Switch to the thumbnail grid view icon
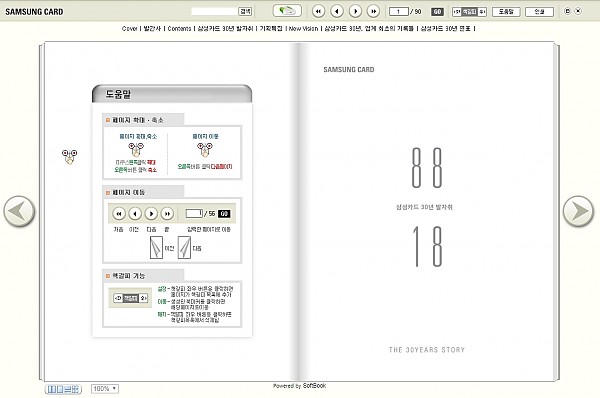This screenshot has width=600, height=398. click(75, 389)
